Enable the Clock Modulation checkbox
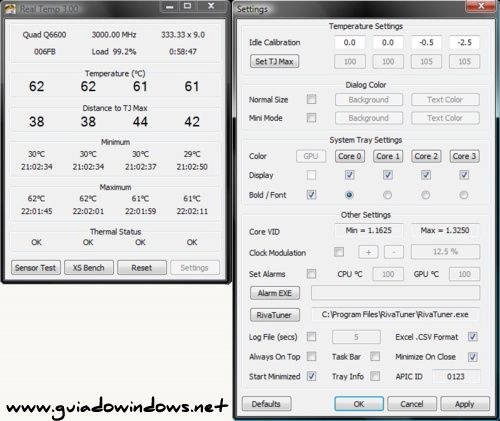Screen dimensions: 500x421 point(339,252)
